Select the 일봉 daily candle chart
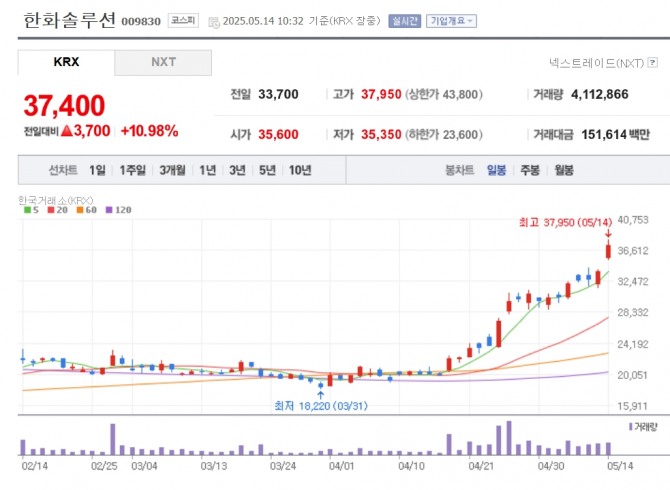670x490 pixels. (x=497, y=170)
